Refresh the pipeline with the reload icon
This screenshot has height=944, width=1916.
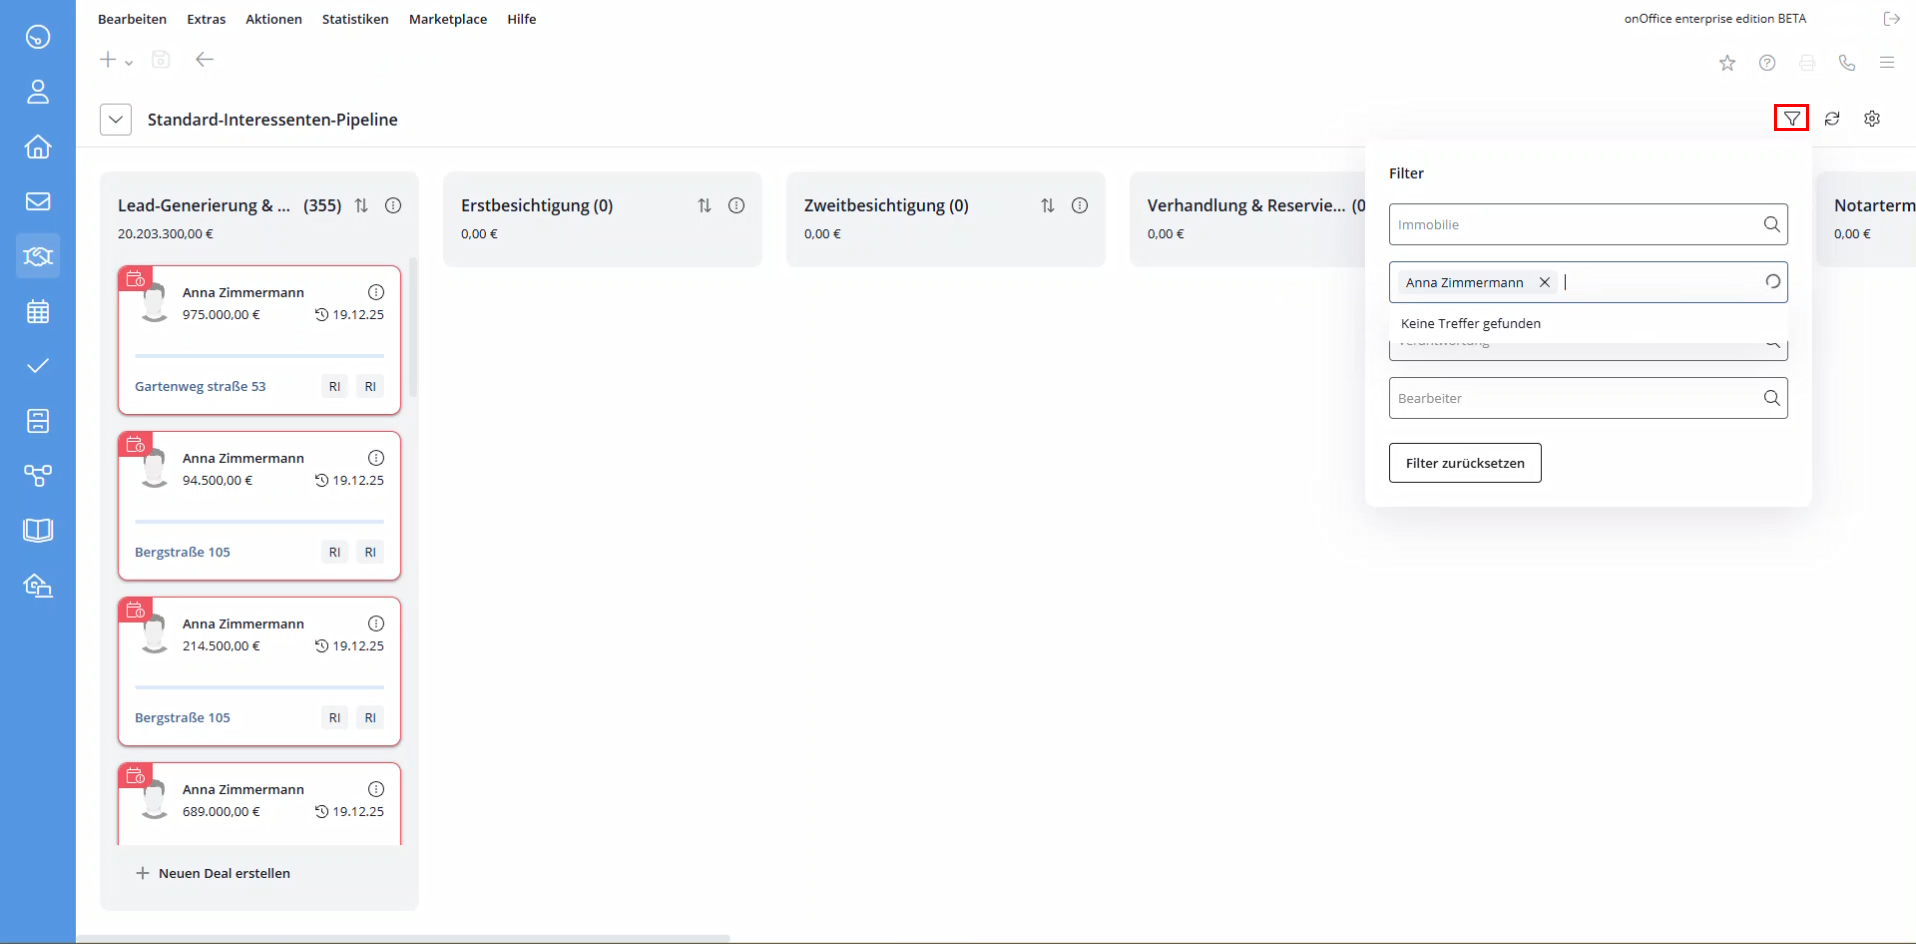pyautogui.click(x=1832, y=119)
